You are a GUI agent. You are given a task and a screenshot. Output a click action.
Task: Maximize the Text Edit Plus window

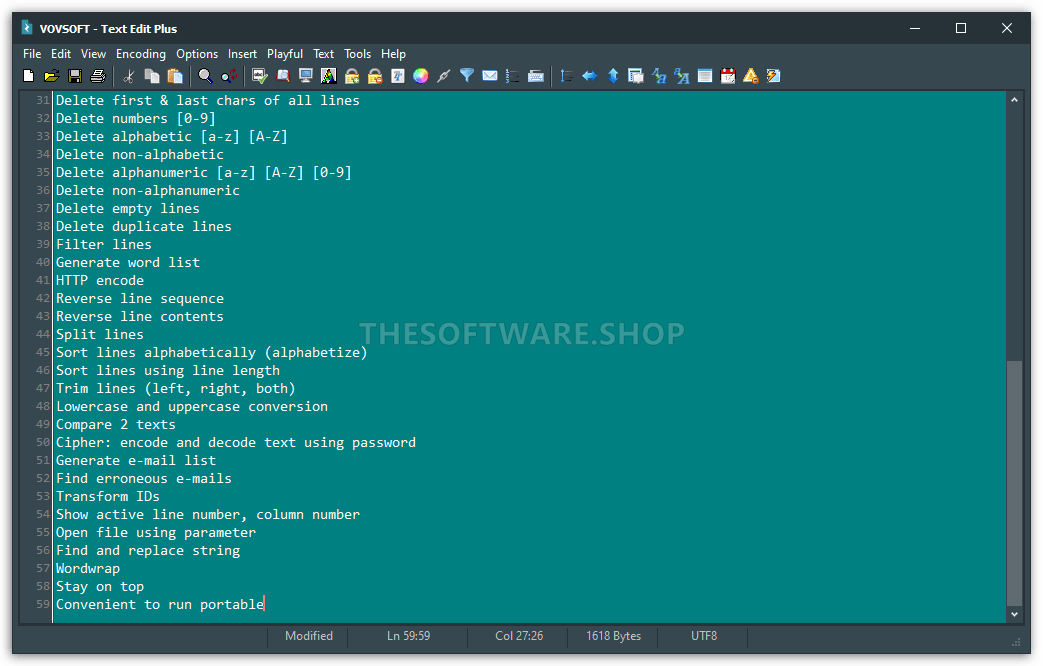(961, 28)
